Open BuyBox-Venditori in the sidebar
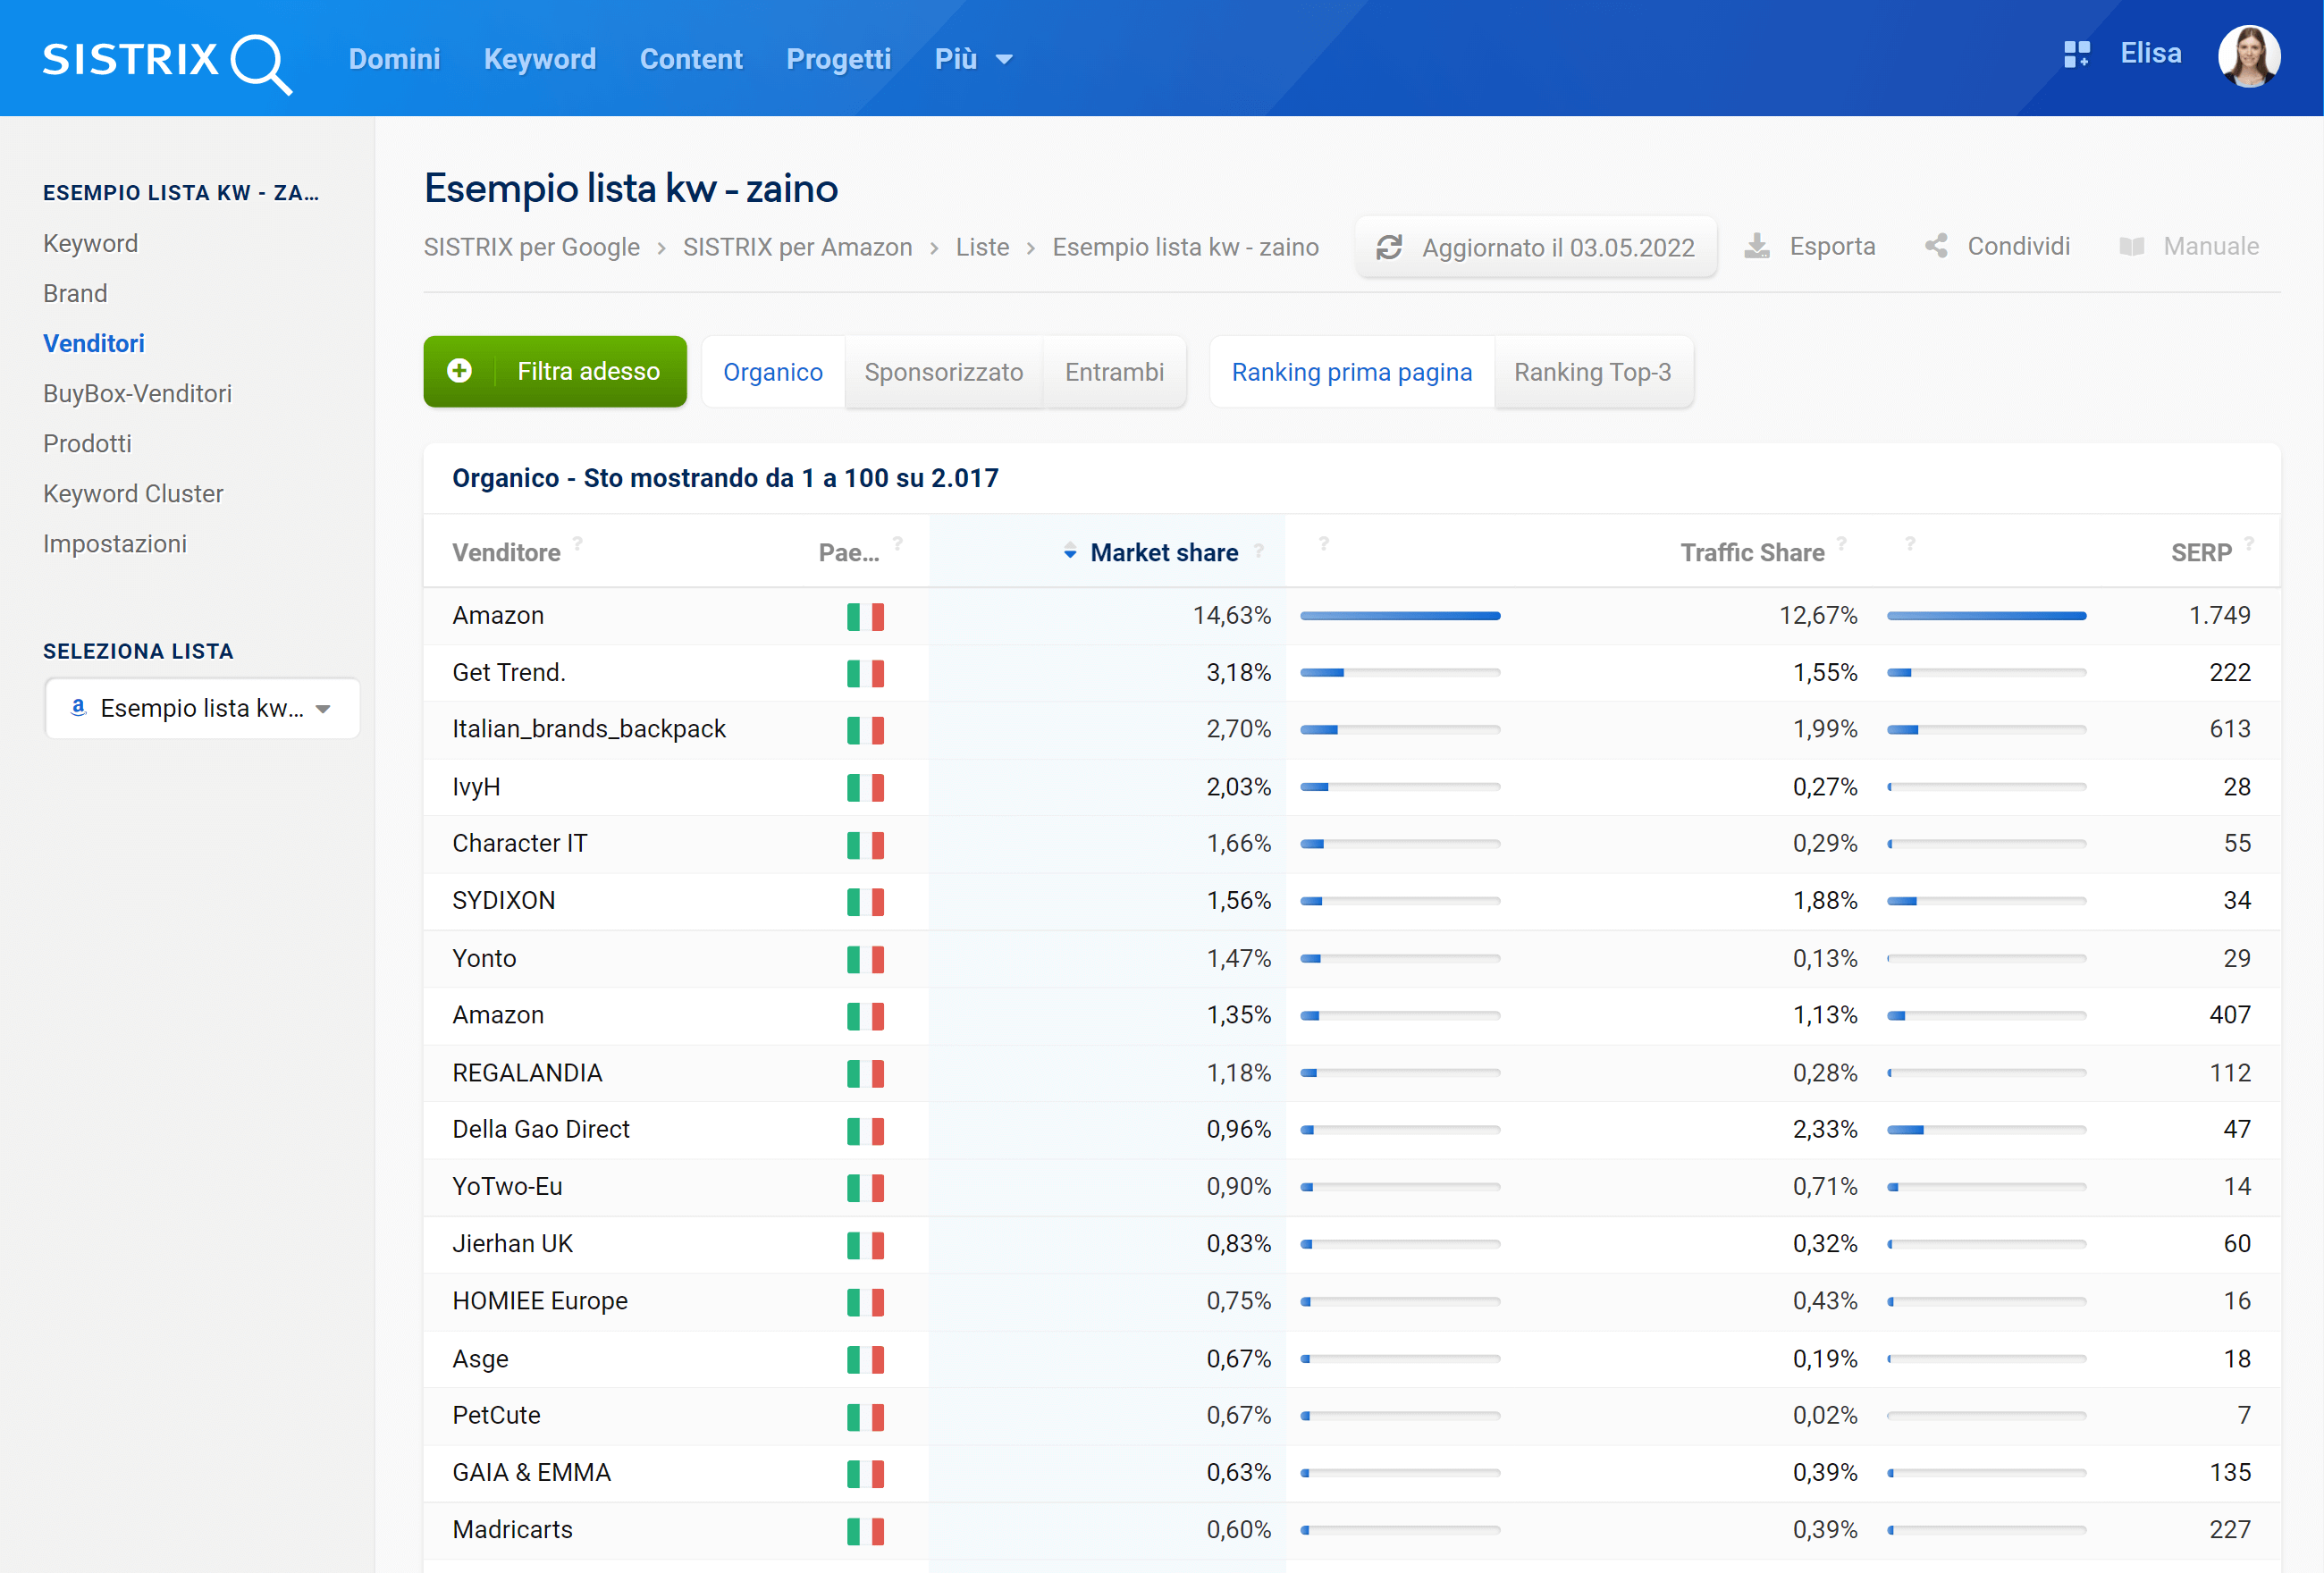The width and height of the screenshot is (2324, 1573). click(137, 393)
